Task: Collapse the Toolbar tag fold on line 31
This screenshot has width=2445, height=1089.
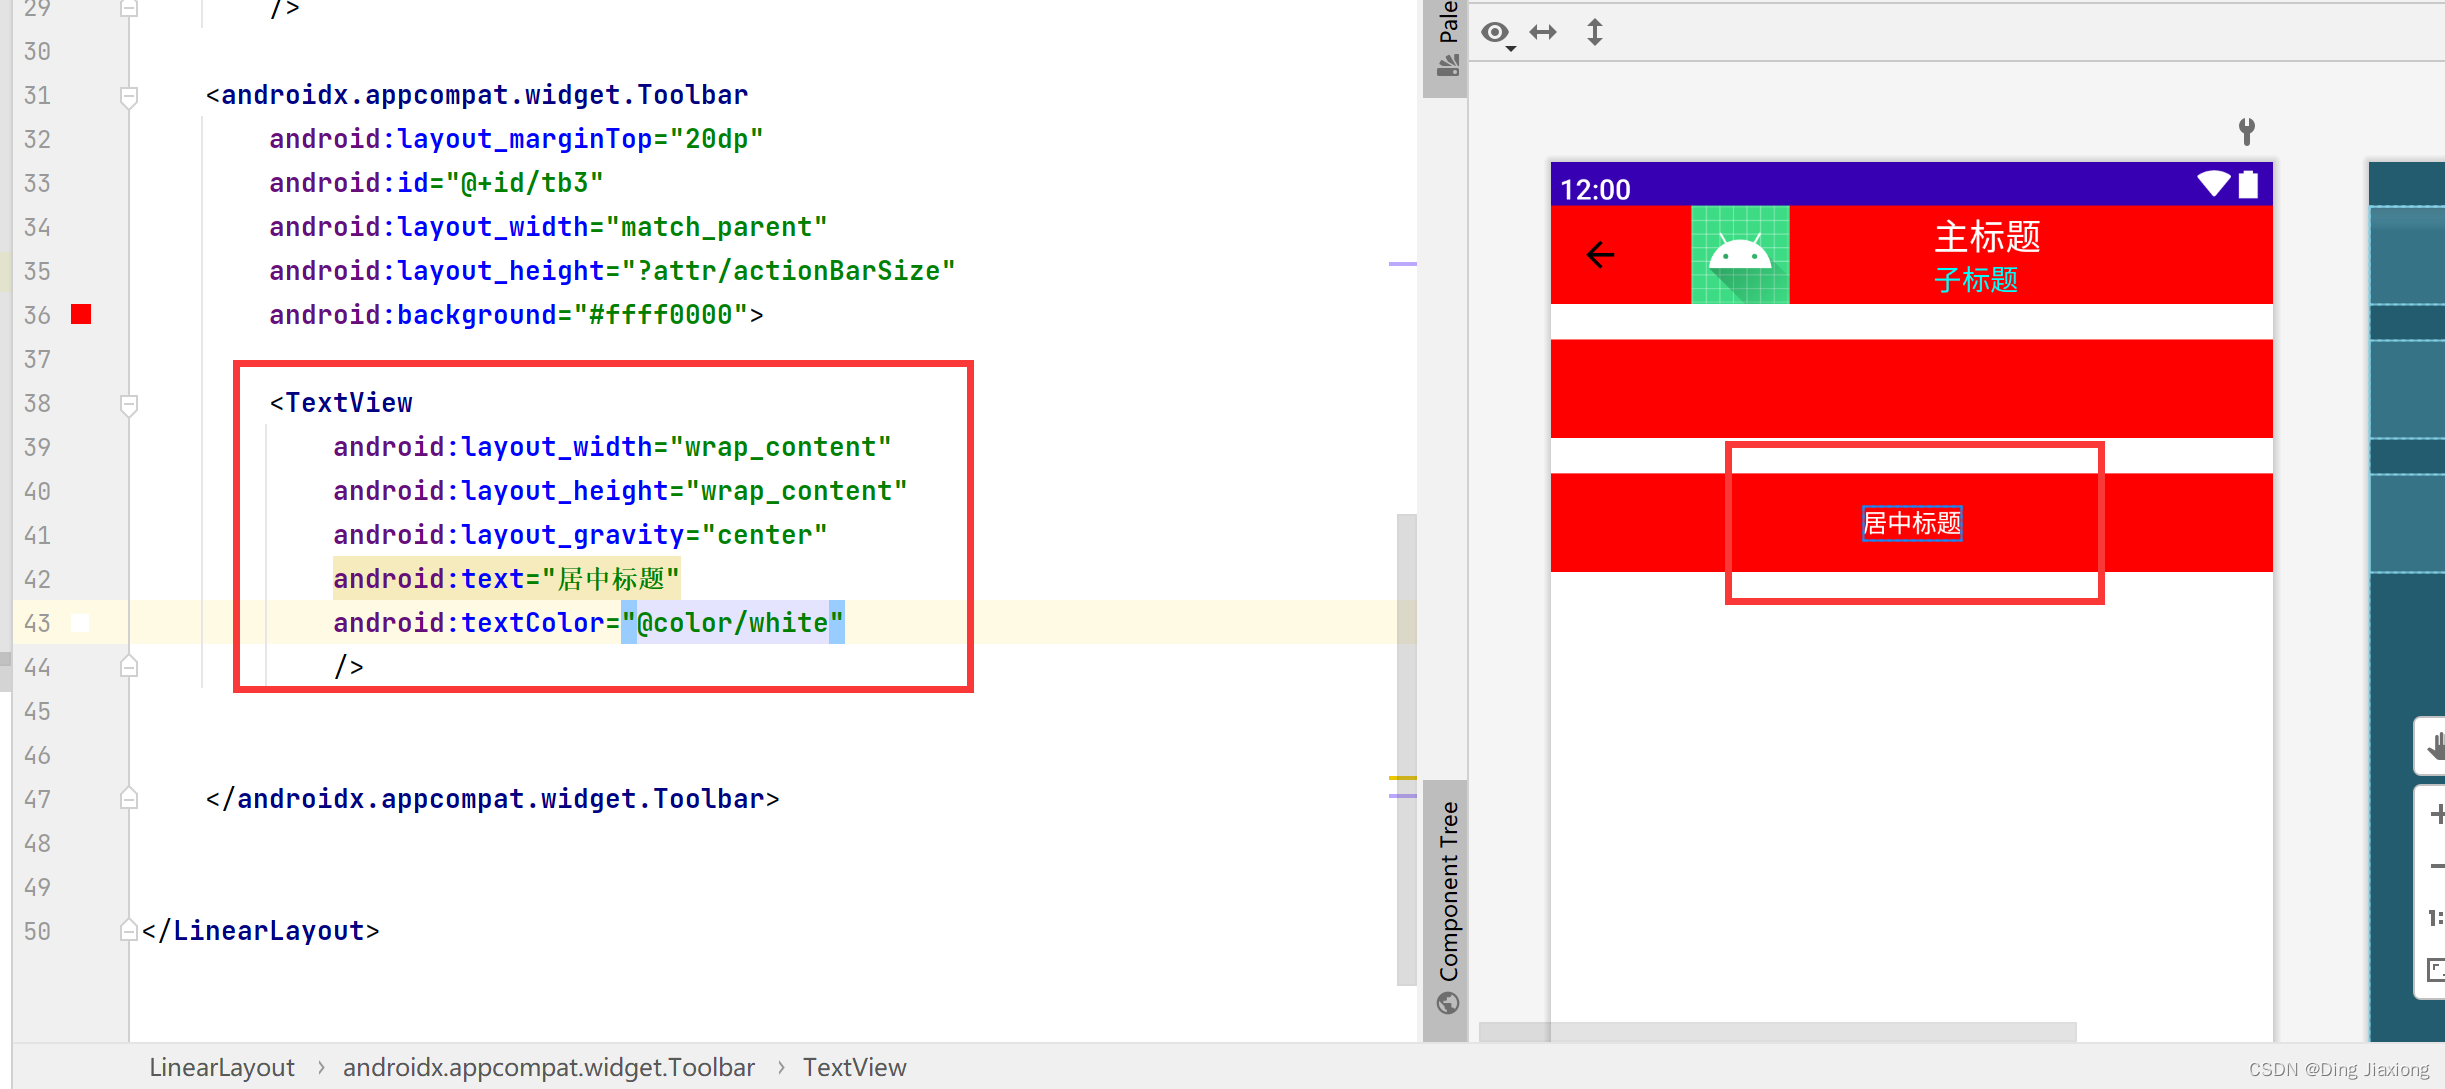Action: (129, 97)
